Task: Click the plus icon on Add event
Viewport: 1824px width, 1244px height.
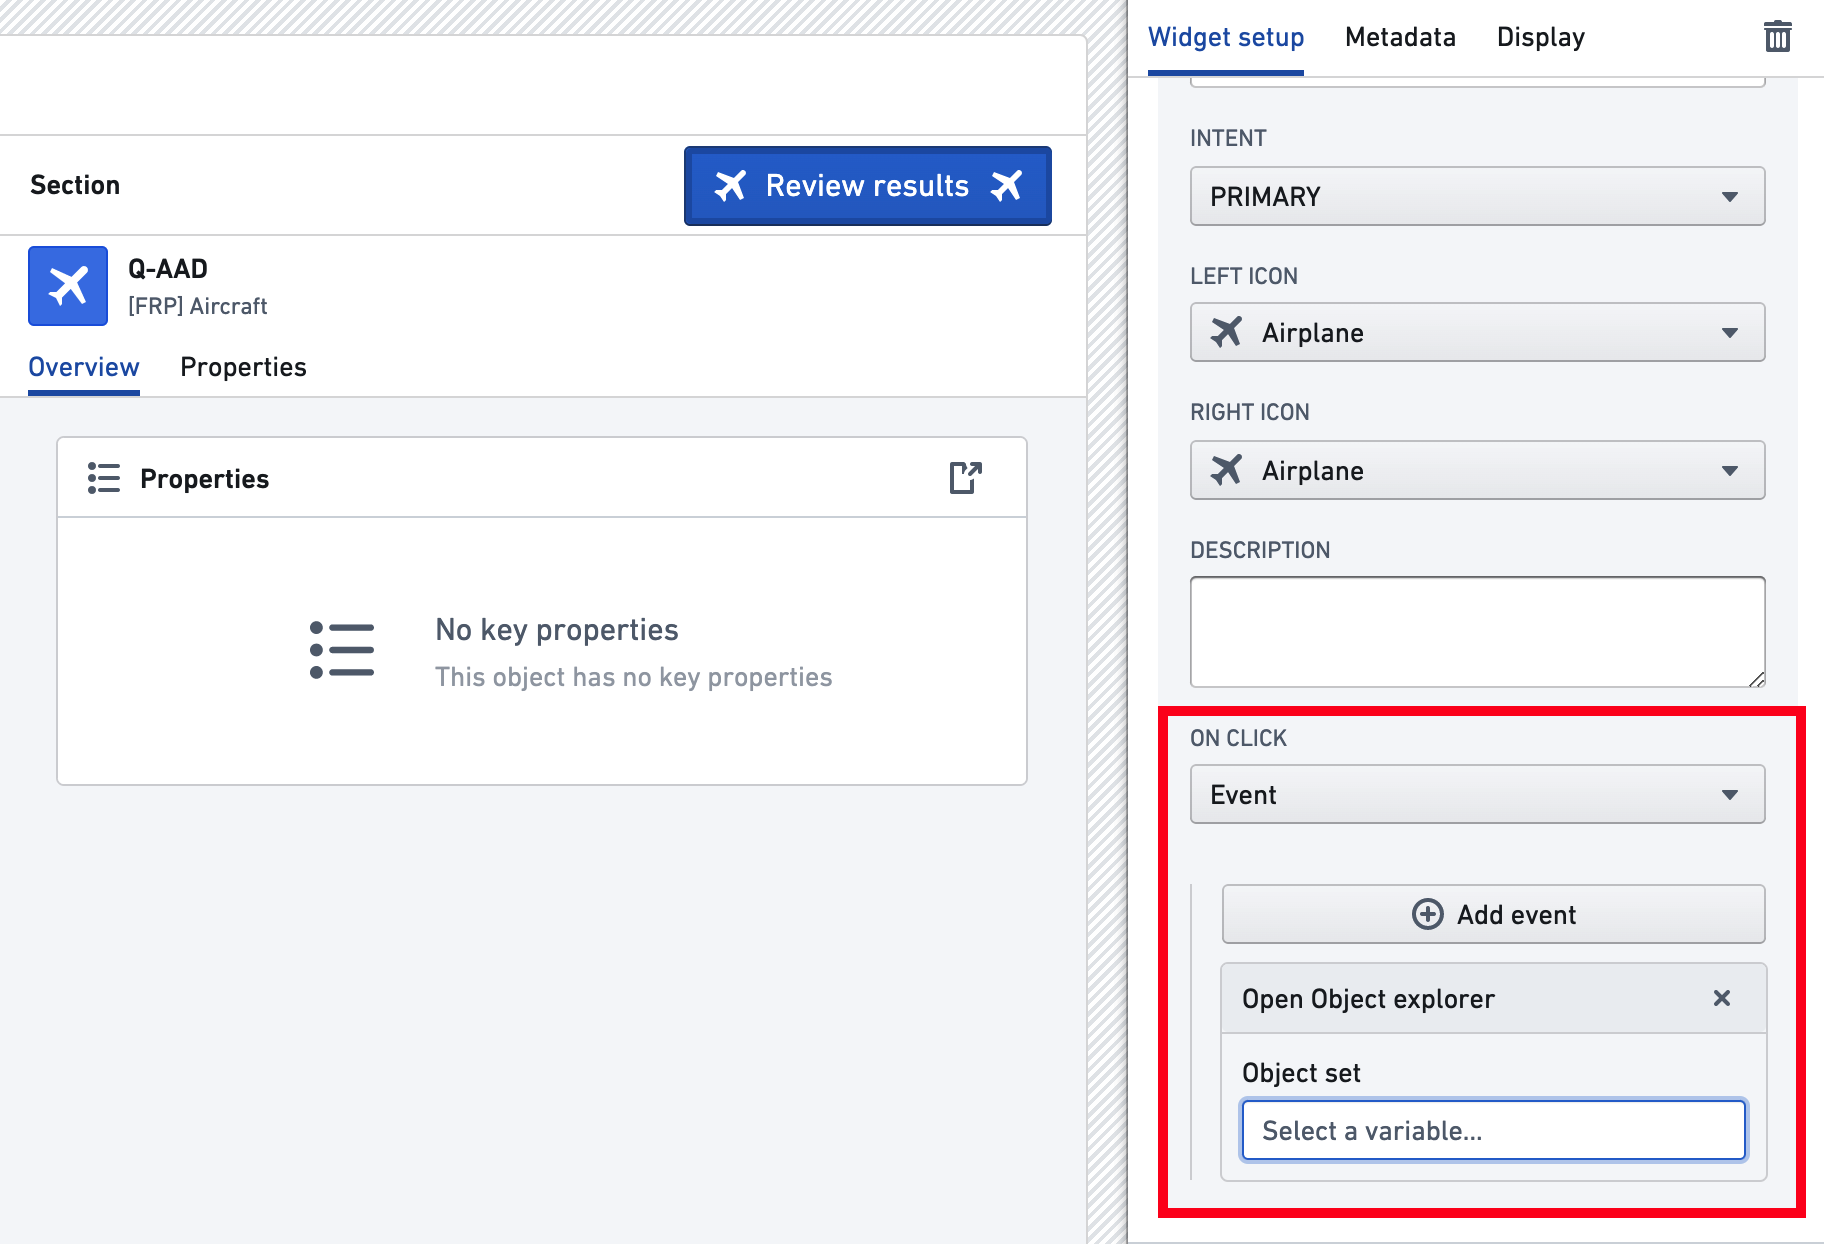Action: tap(1427, 914)
